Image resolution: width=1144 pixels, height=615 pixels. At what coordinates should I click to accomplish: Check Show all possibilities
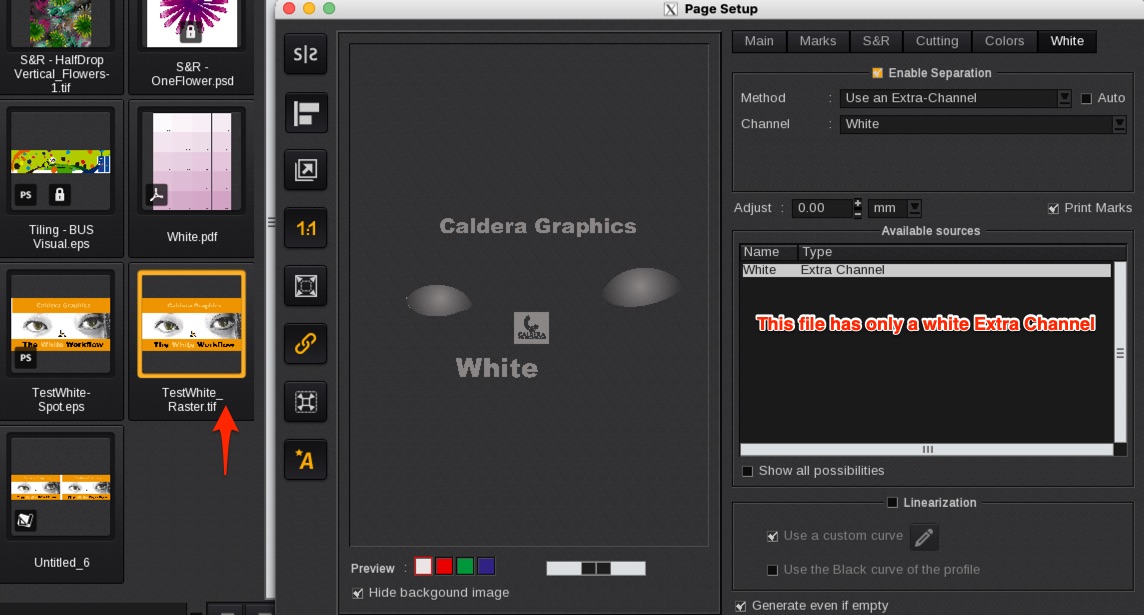point(747,471)
